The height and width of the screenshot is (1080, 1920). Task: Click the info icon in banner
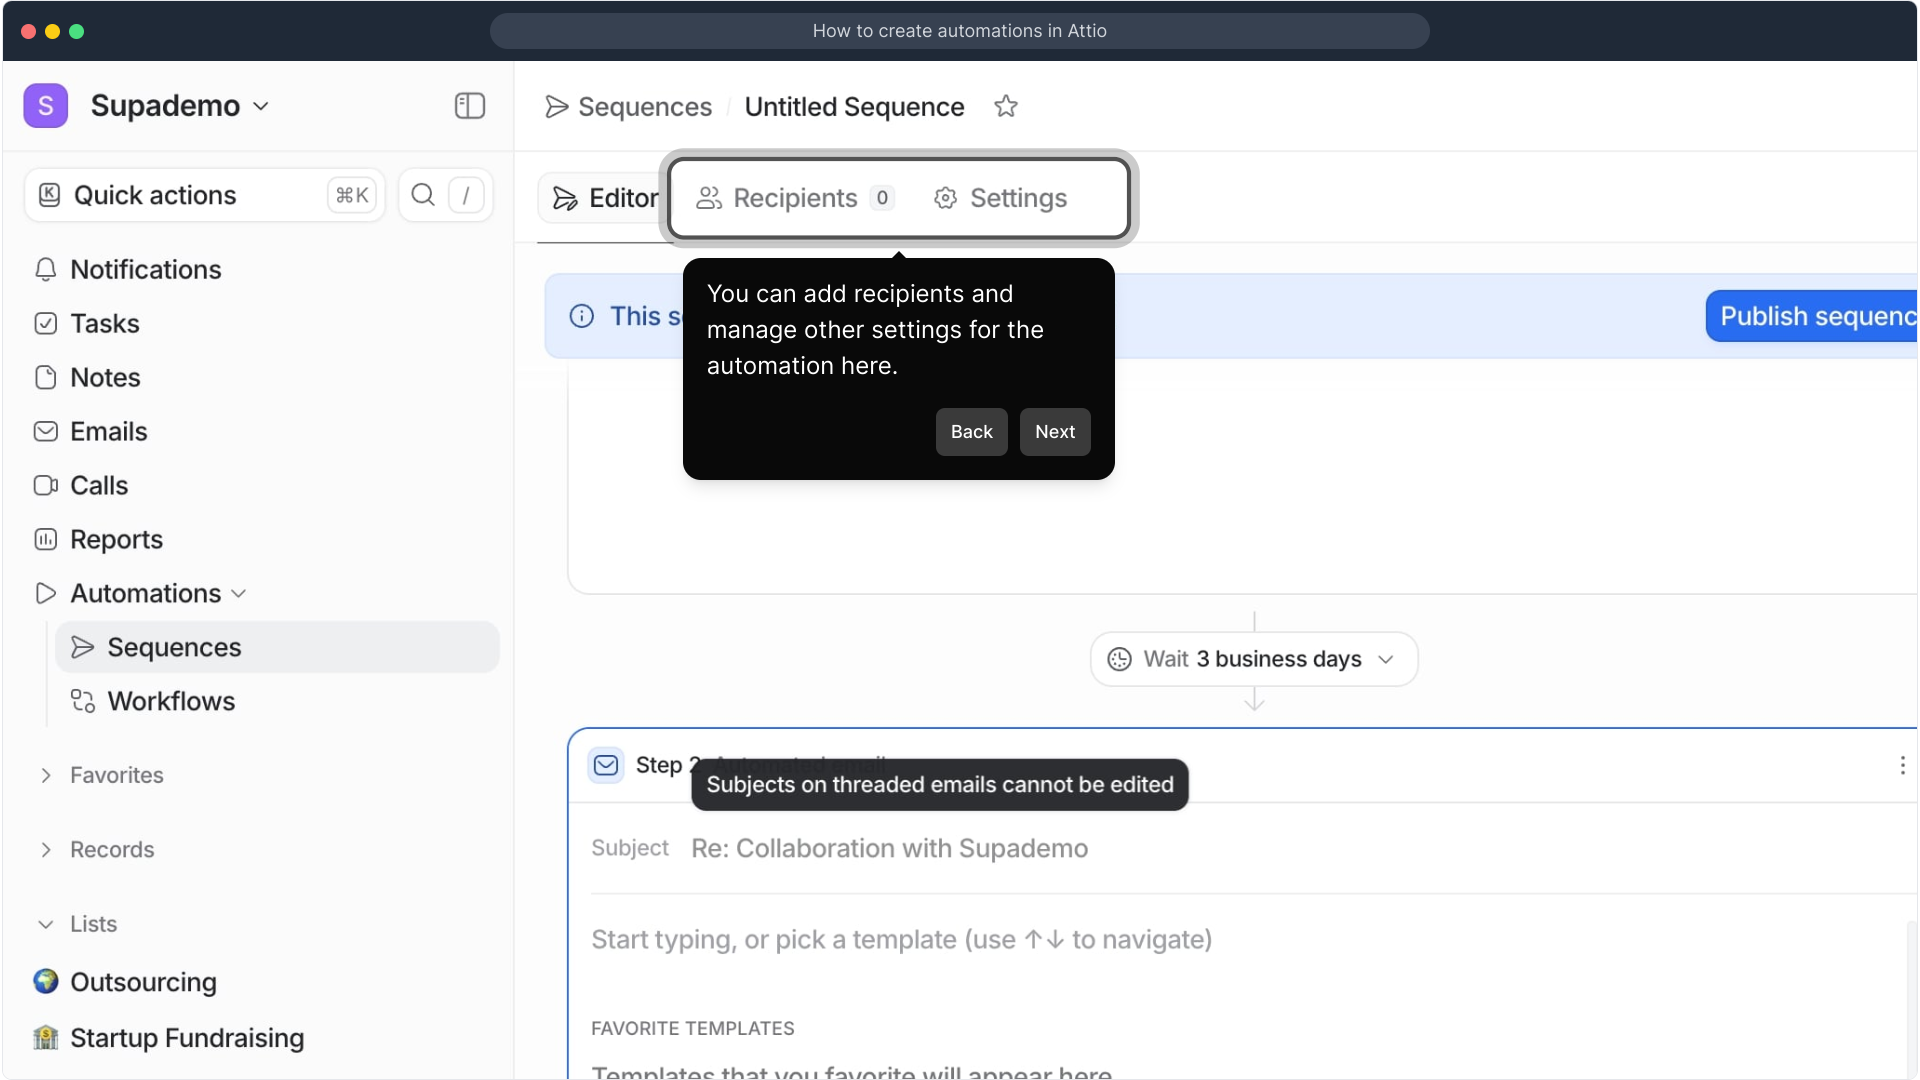[582, 316]
